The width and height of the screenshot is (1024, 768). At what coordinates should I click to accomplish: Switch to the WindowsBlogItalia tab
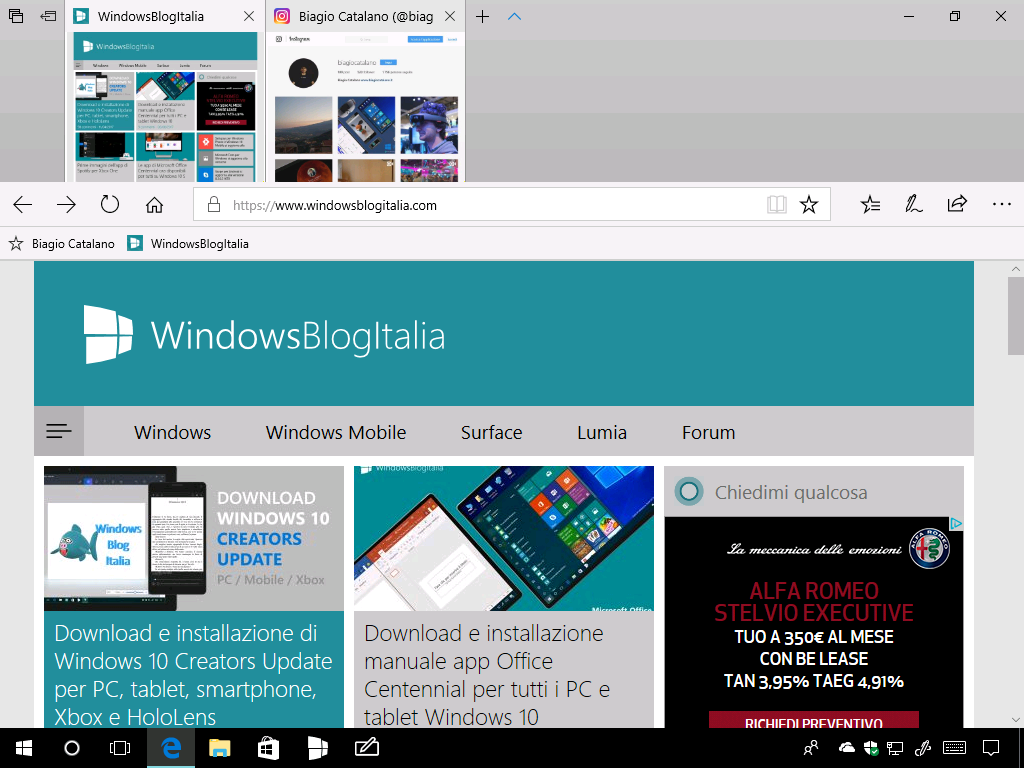pyautogui.click(x=151, y=16)
